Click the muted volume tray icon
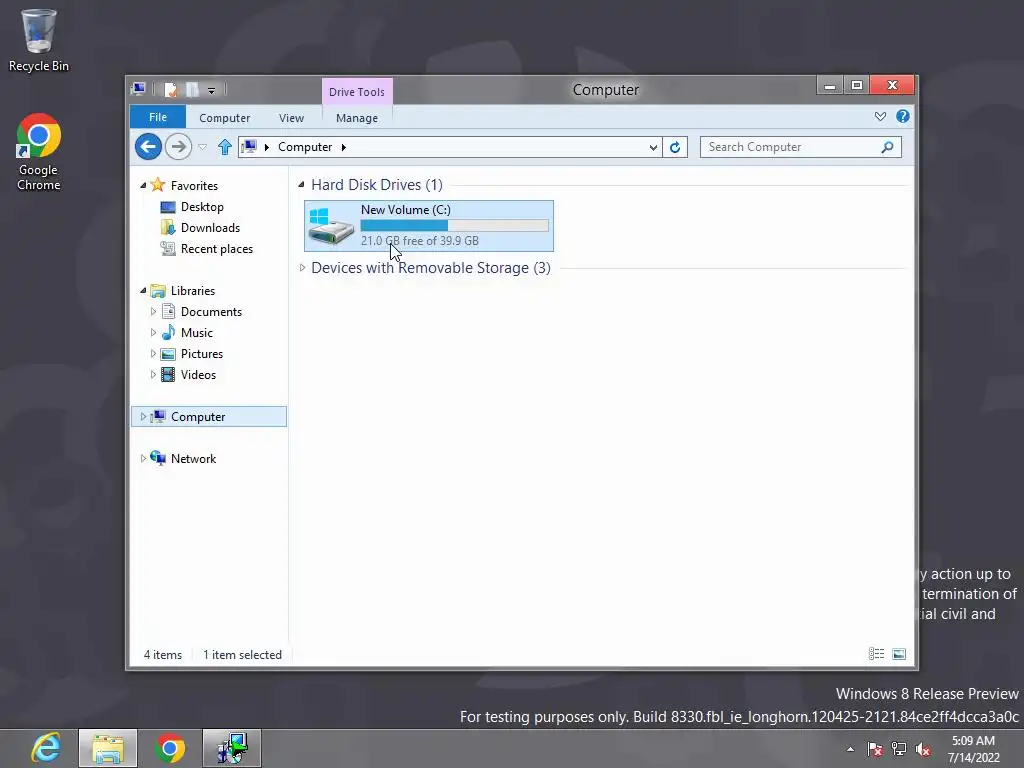The height and width of the screenshot is (768, 1024). [923, 749]
